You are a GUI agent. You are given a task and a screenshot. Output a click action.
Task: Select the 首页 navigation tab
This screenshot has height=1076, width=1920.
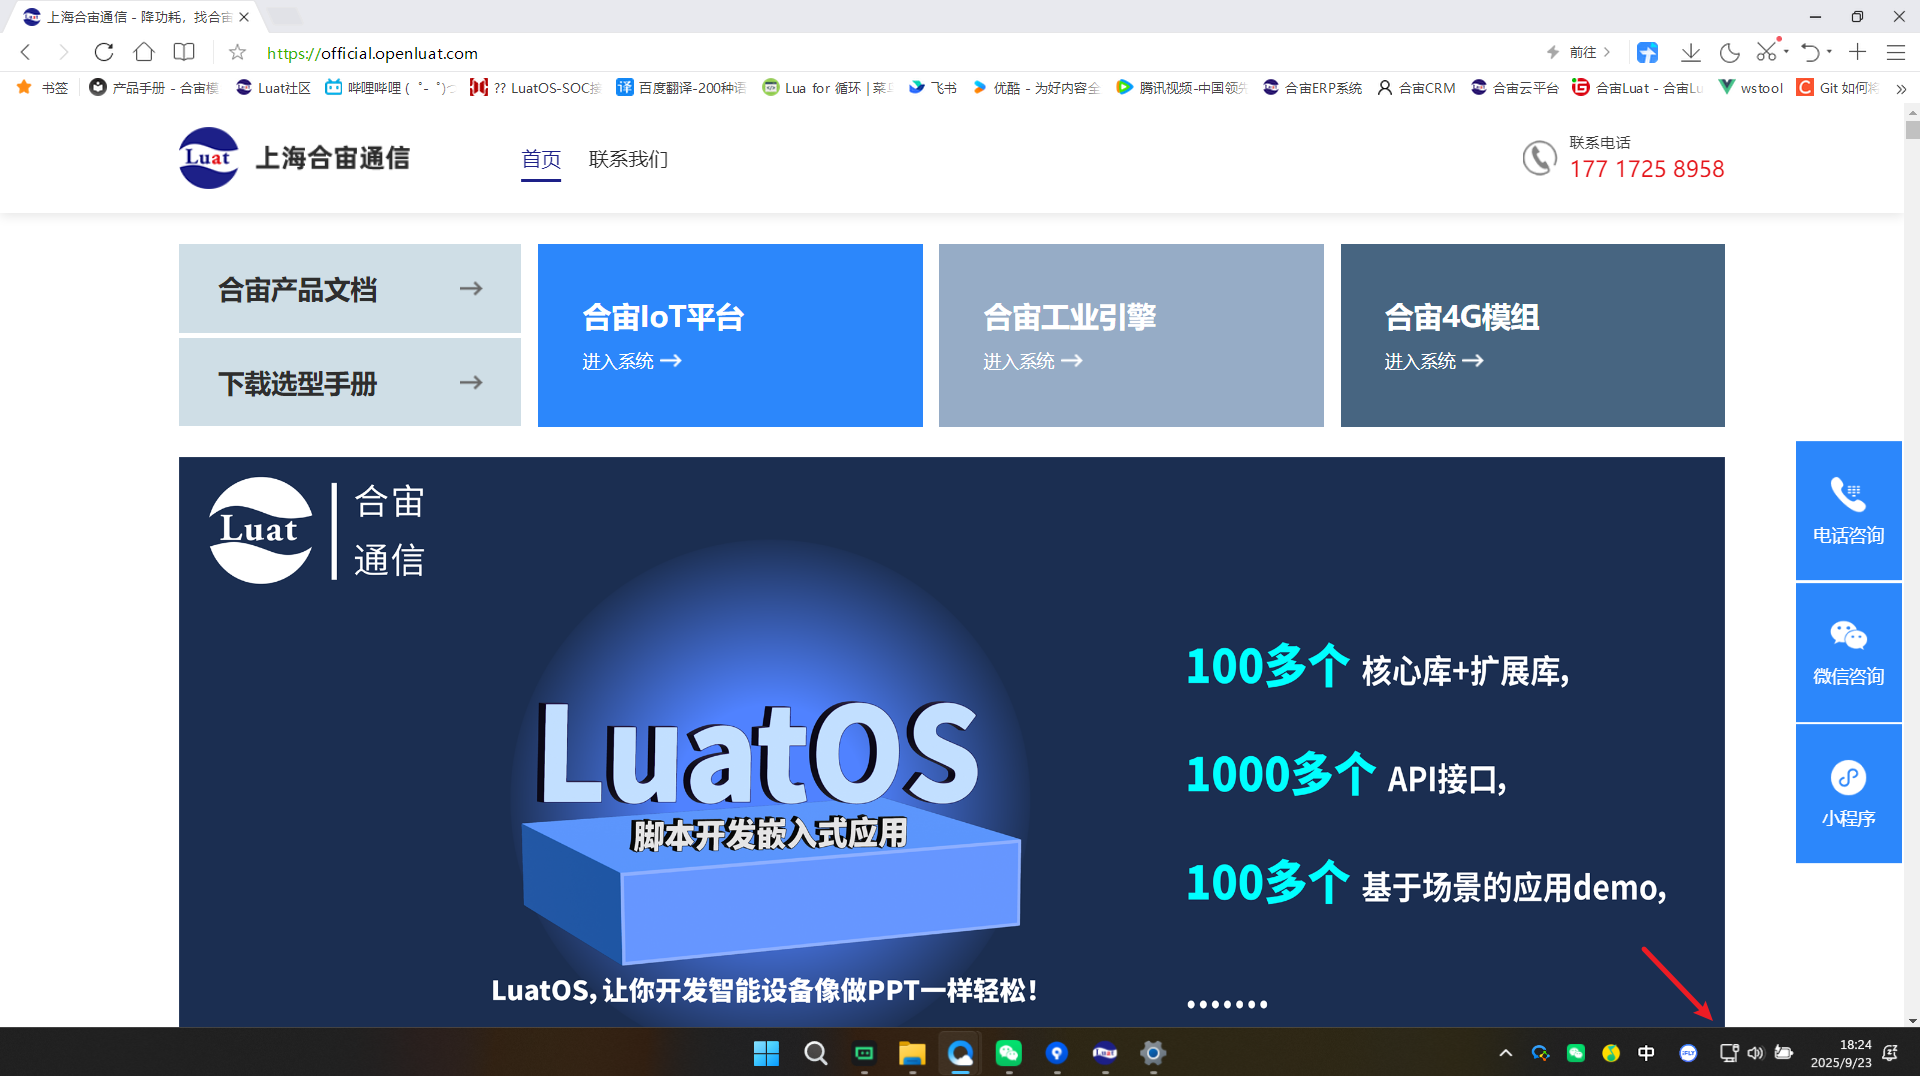(541, 159)
